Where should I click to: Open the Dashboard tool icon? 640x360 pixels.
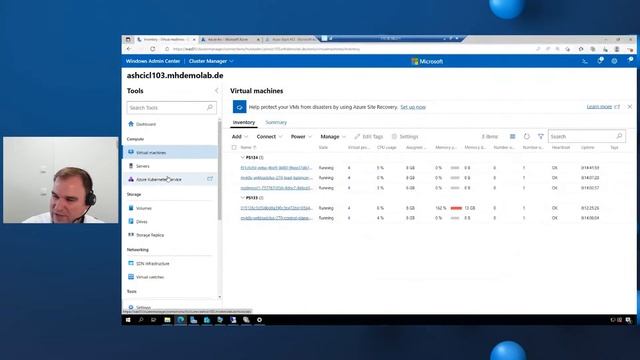pos(131,124)
